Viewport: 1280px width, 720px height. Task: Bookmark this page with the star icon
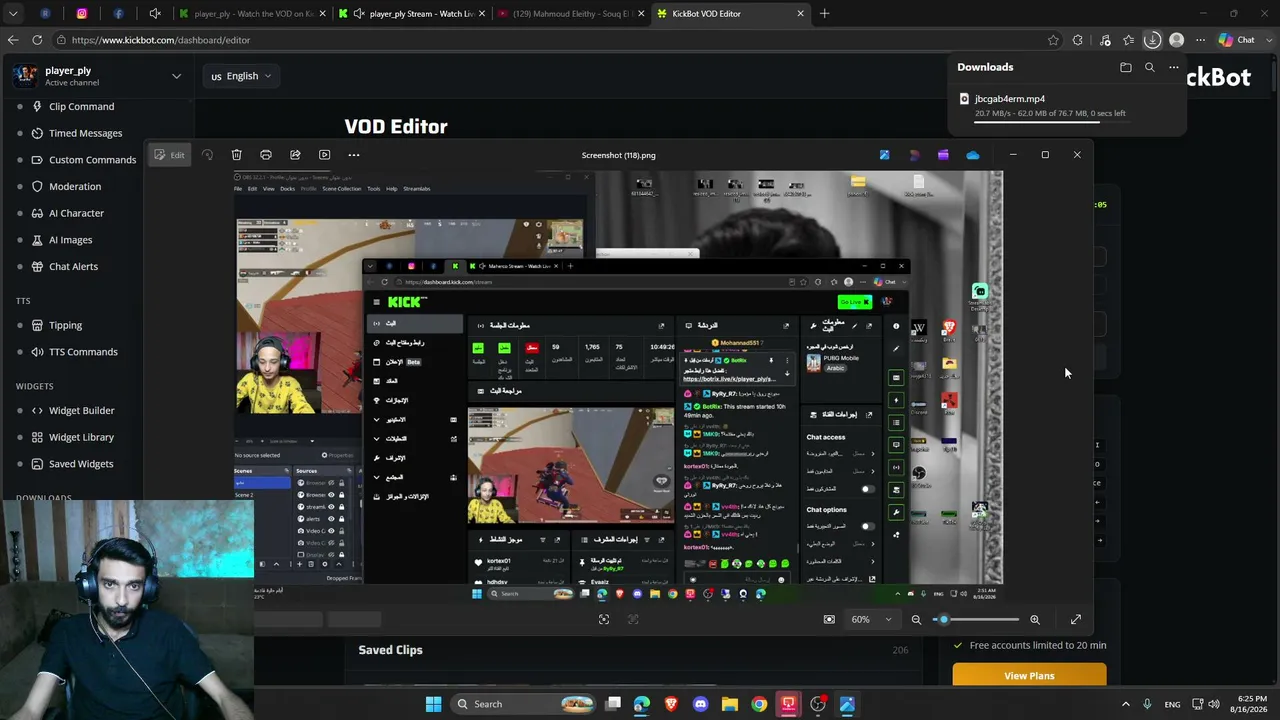(x=1053, y=40)
